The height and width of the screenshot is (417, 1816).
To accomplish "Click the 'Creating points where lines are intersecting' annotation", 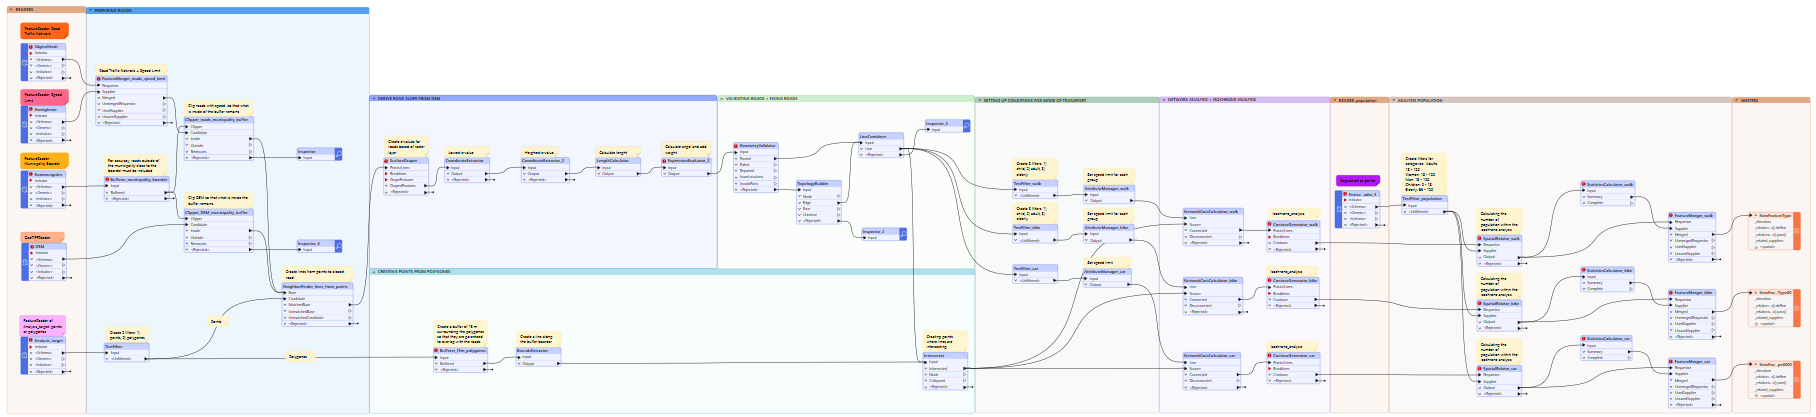I will tap(945, 342).
